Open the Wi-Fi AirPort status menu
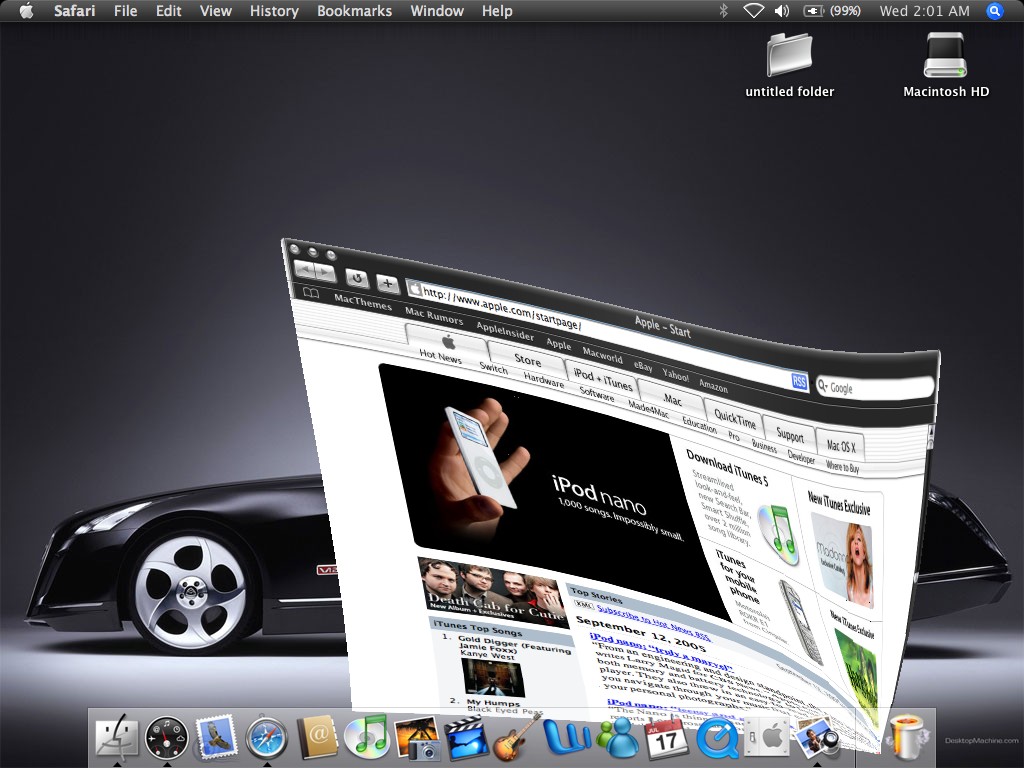 click(754, 11)
